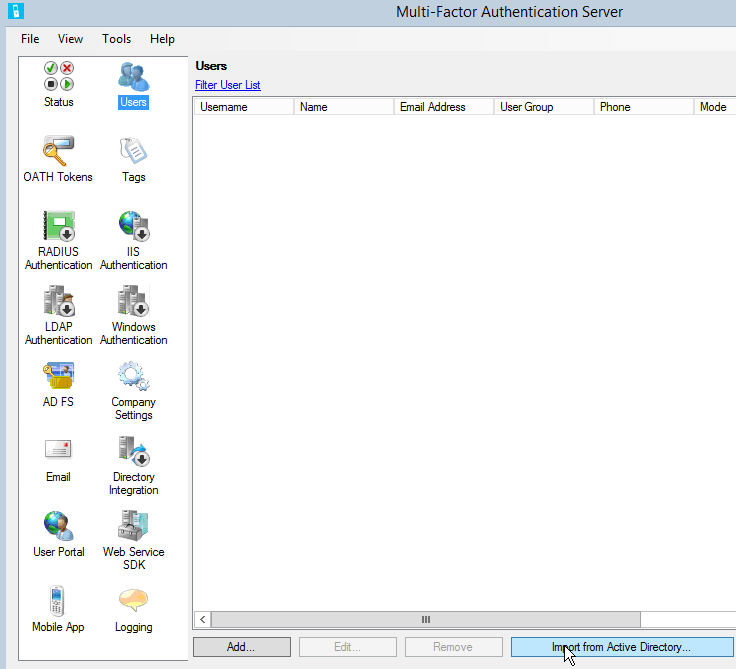736x669 pixels.
Task: Open the Status section icon
Action: [58, 77]
